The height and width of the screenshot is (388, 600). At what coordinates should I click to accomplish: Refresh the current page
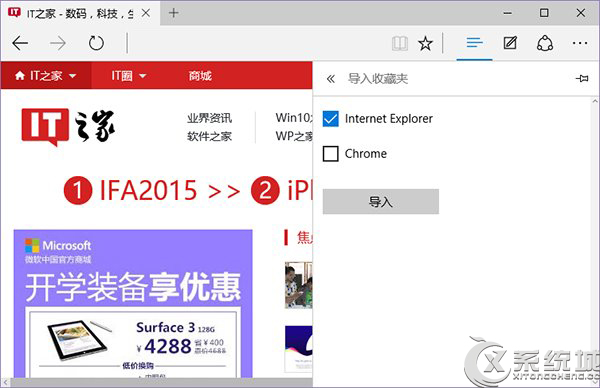tap(96, 43)
